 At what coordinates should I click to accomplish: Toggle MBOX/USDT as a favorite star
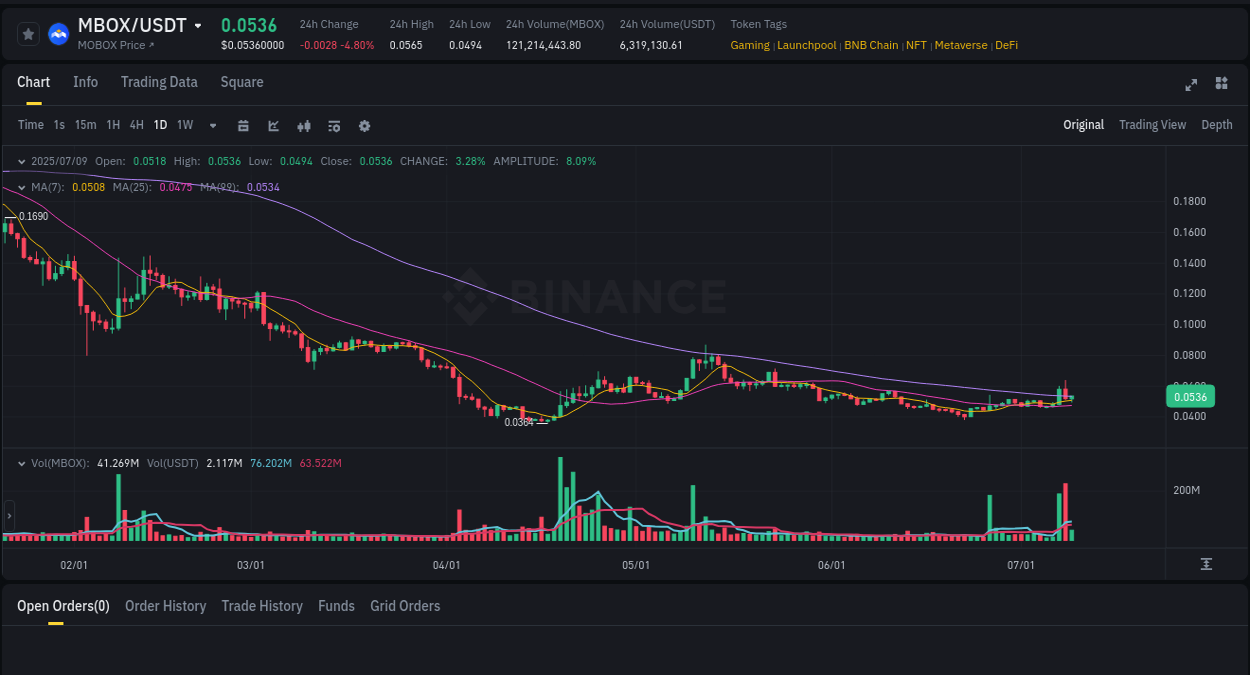[x=27, y=32]
